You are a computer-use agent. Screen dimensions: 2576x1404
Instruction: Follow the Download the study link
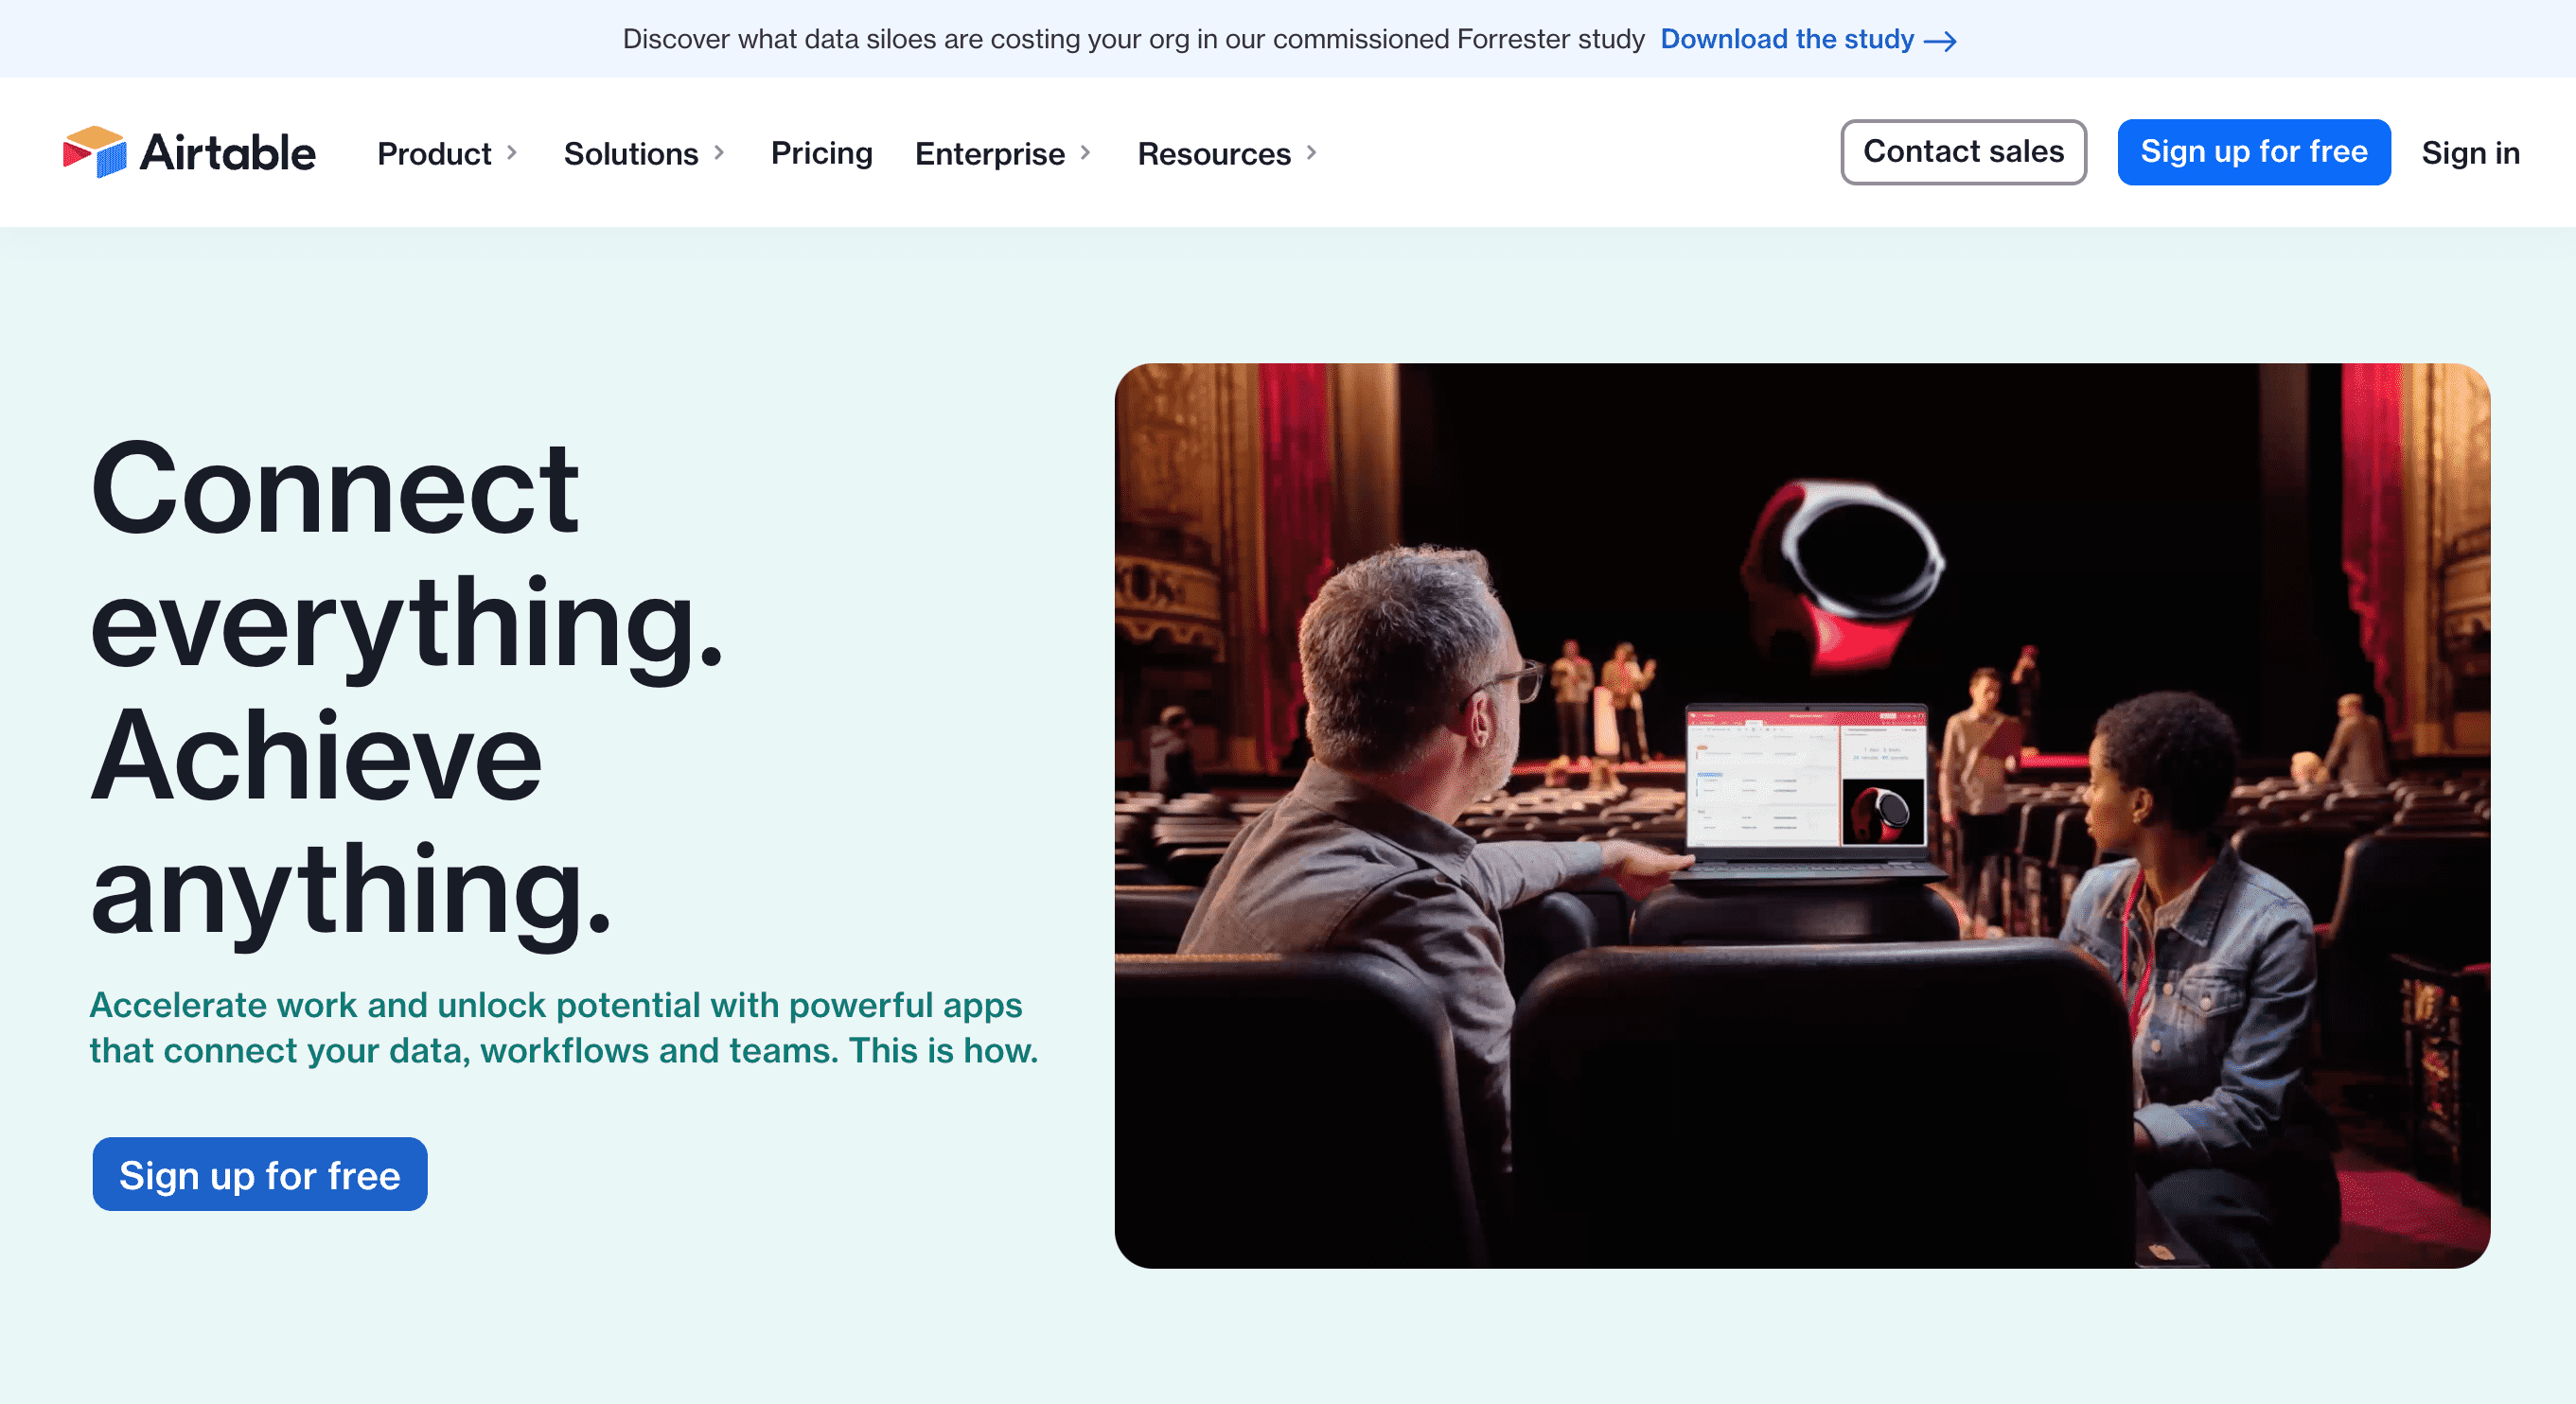(1787, 39)
